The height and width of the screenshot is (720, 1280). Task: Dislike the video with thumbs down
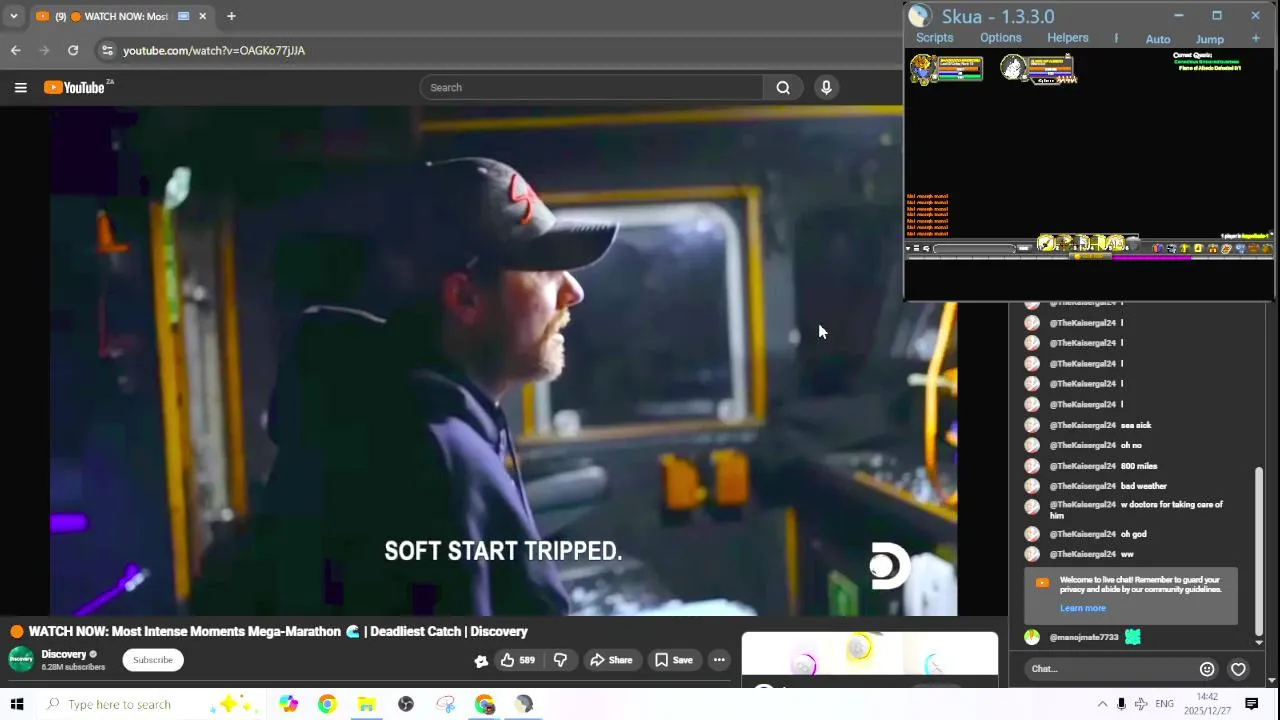pyautogui.click(x=560, y=660)
